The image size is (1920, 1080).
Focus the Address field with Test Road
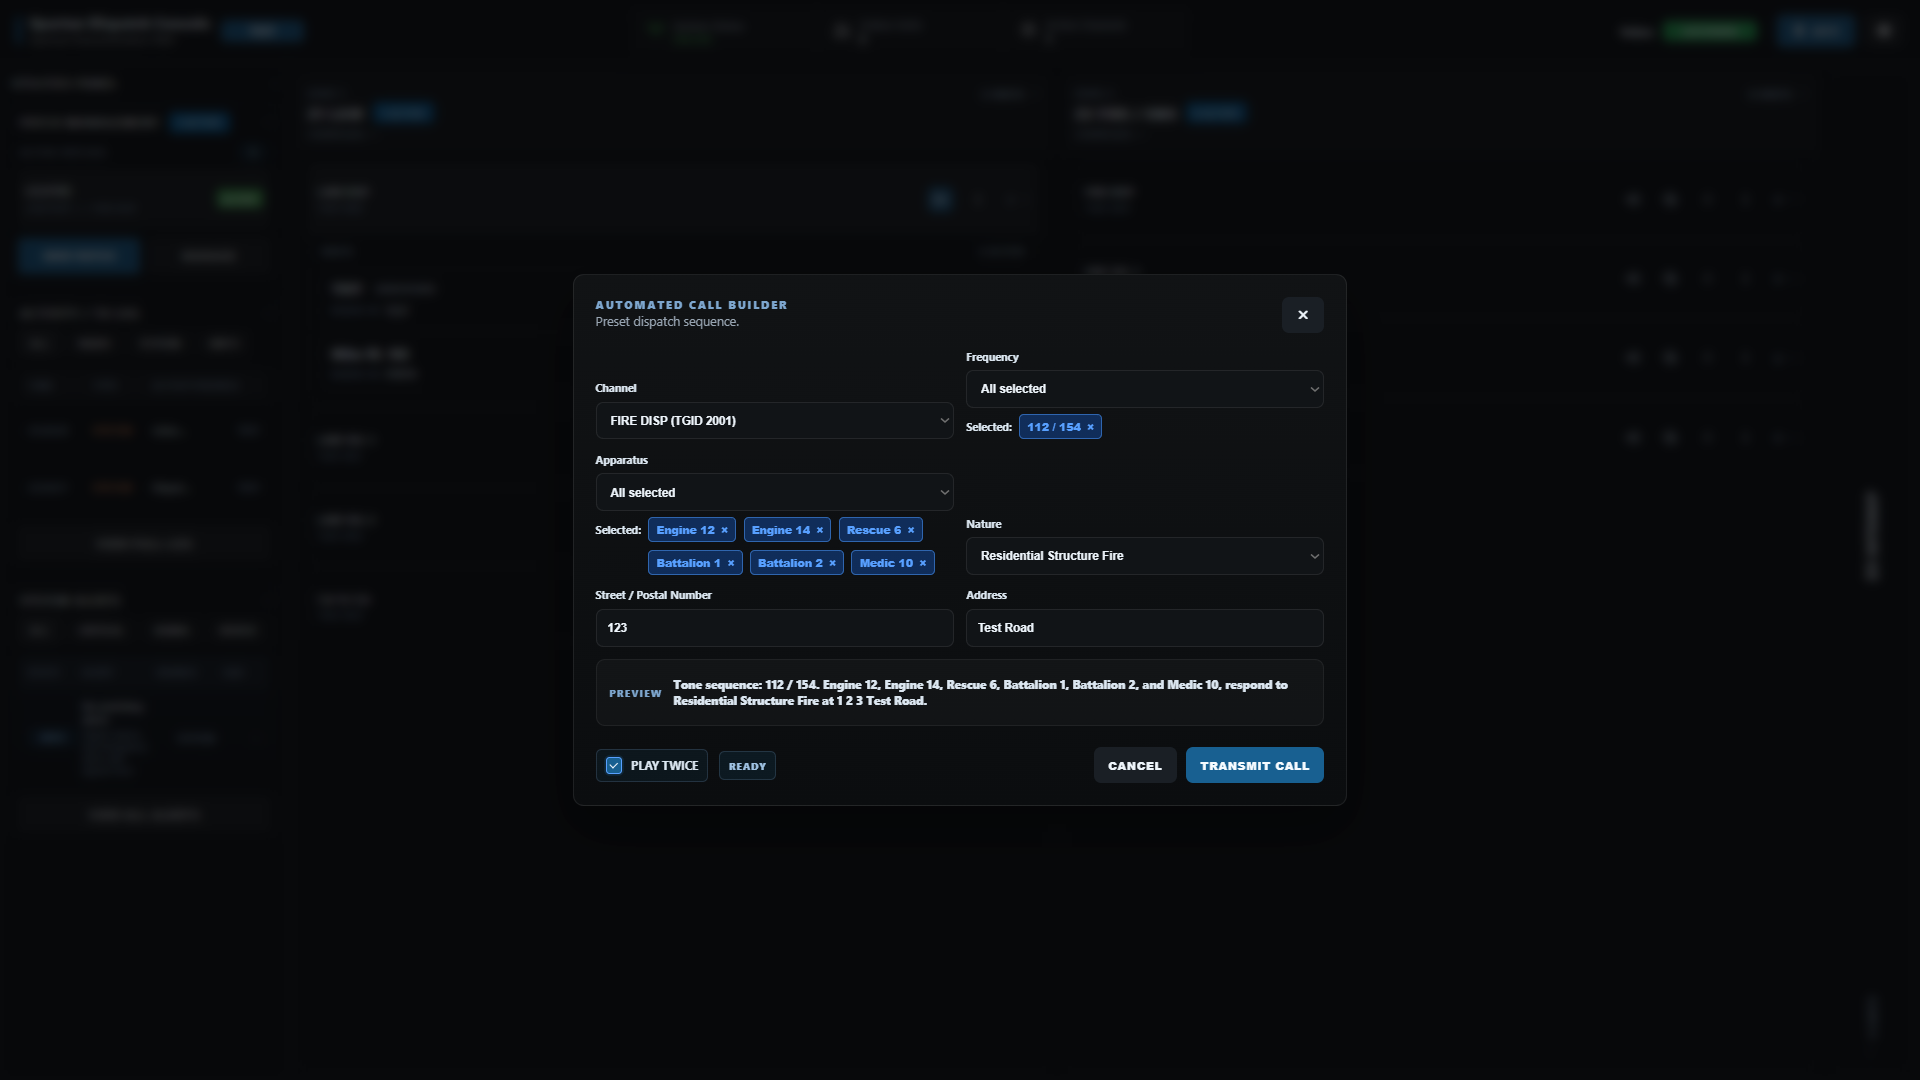click(x=1144, y=628)
